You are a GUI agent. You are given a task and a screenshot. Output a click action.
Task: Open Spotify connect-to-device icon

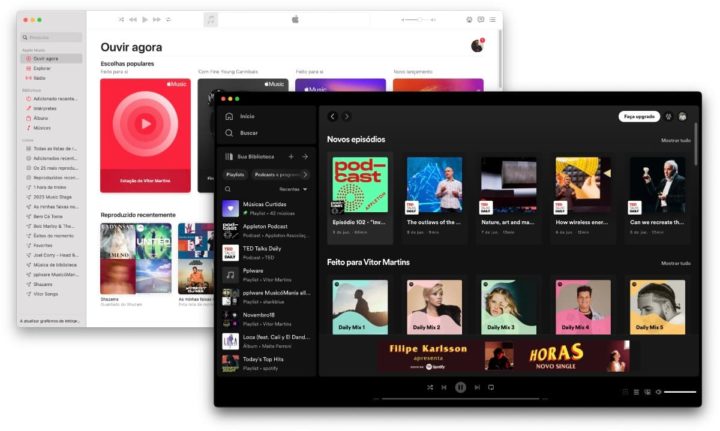[x=647, y=392]
